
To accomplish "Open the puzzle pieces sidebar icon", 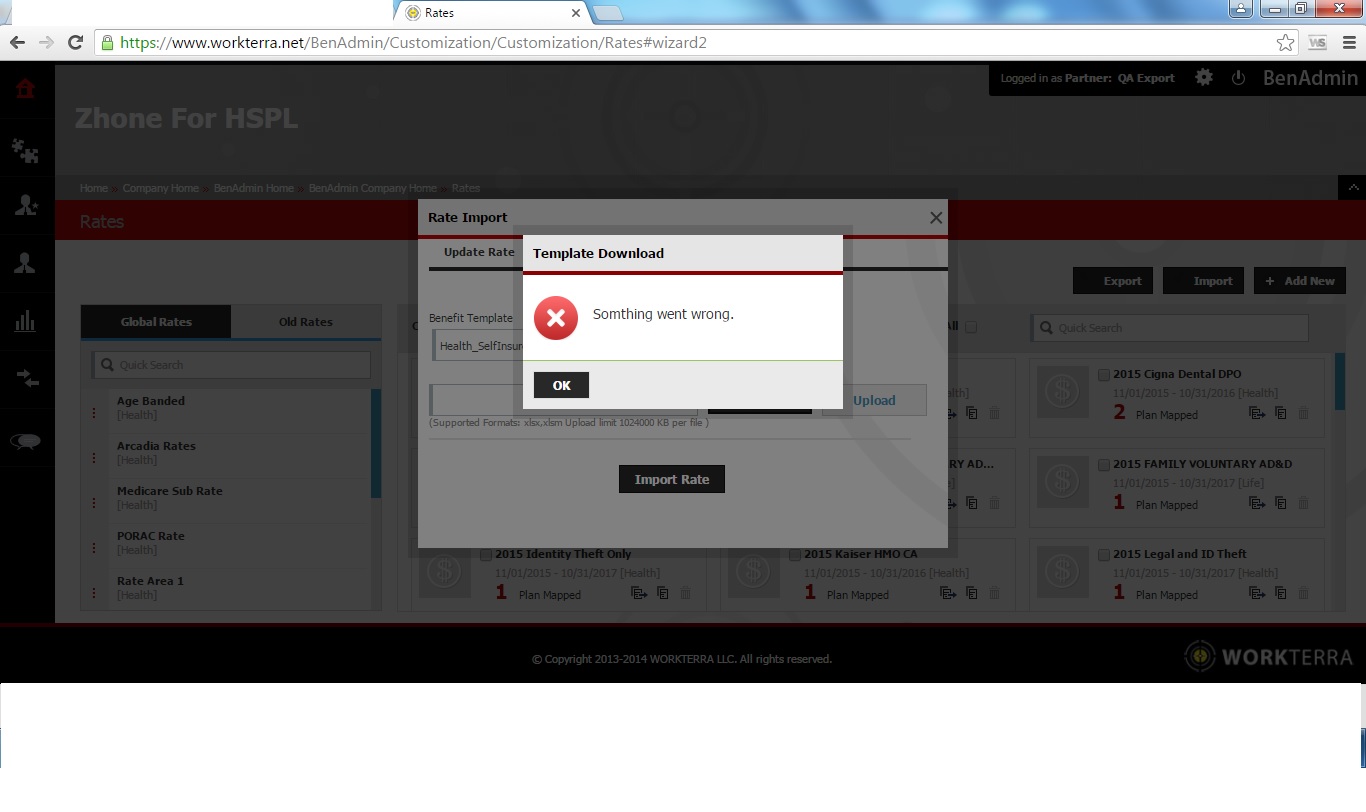I will click(25, 151).
